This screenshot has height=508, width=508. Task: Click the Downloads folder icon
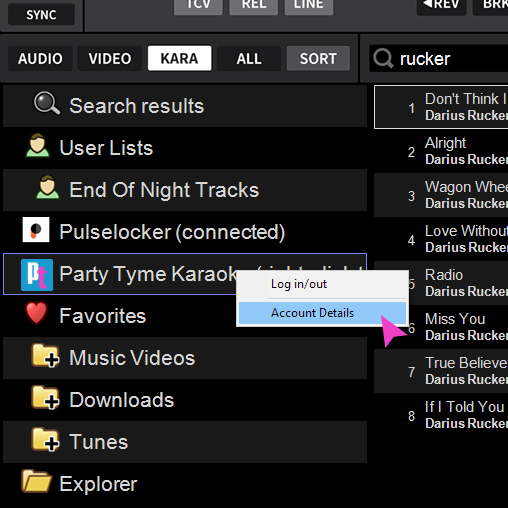[46, 397]
